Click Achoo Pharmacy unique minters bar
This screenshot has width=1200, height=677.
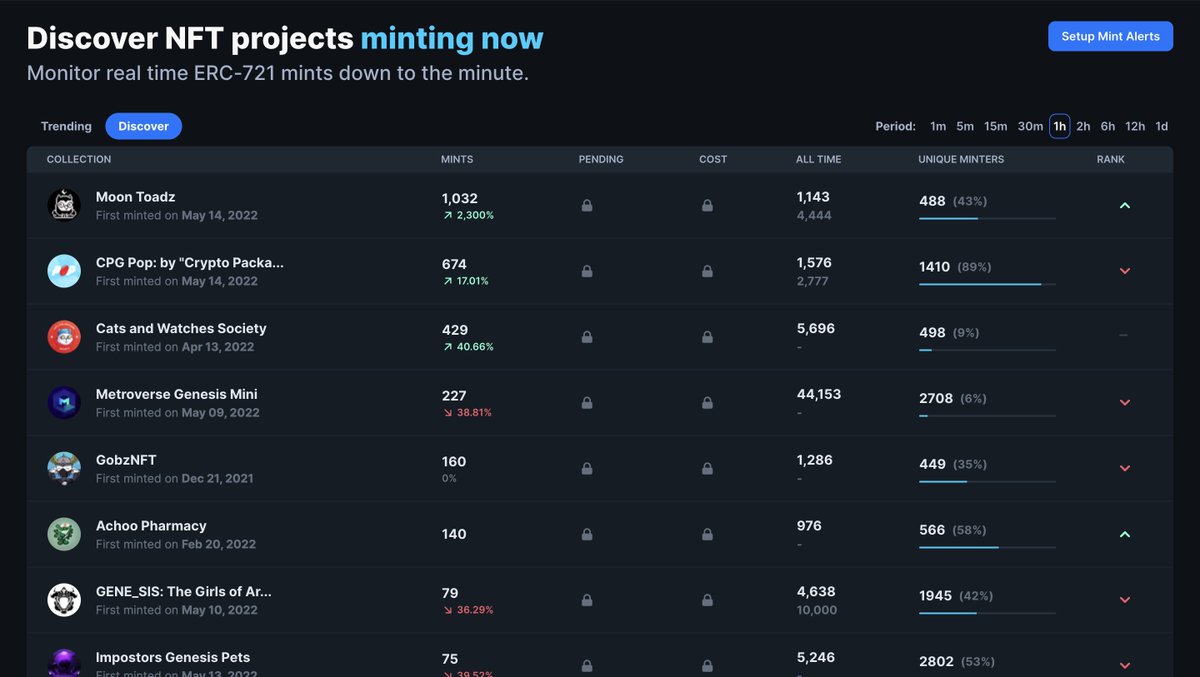pos(987,547)
